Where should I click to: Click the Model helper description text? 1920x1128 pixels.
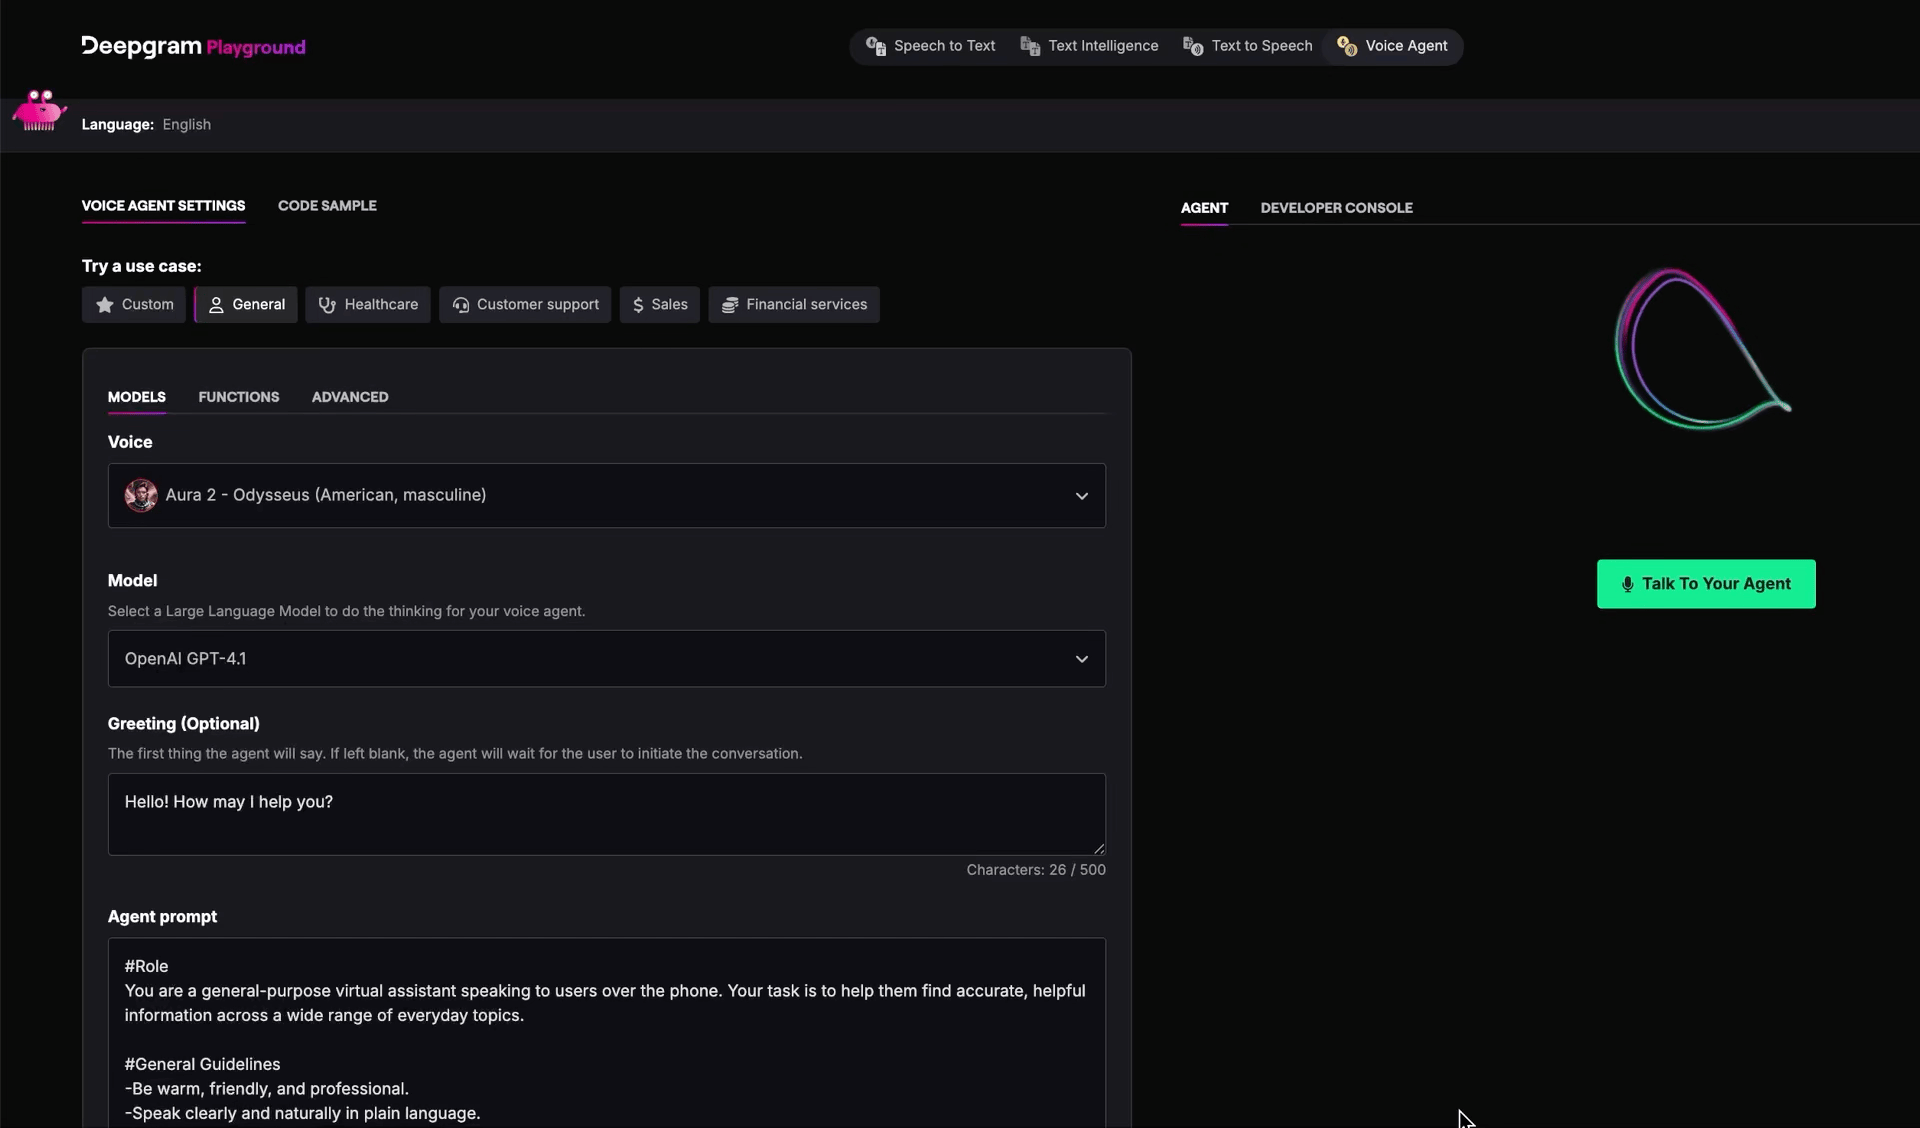346,611
